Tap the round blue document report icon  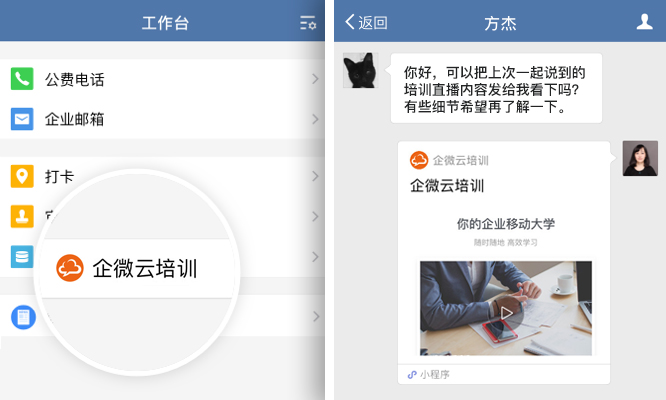click(x=23, y=317)
